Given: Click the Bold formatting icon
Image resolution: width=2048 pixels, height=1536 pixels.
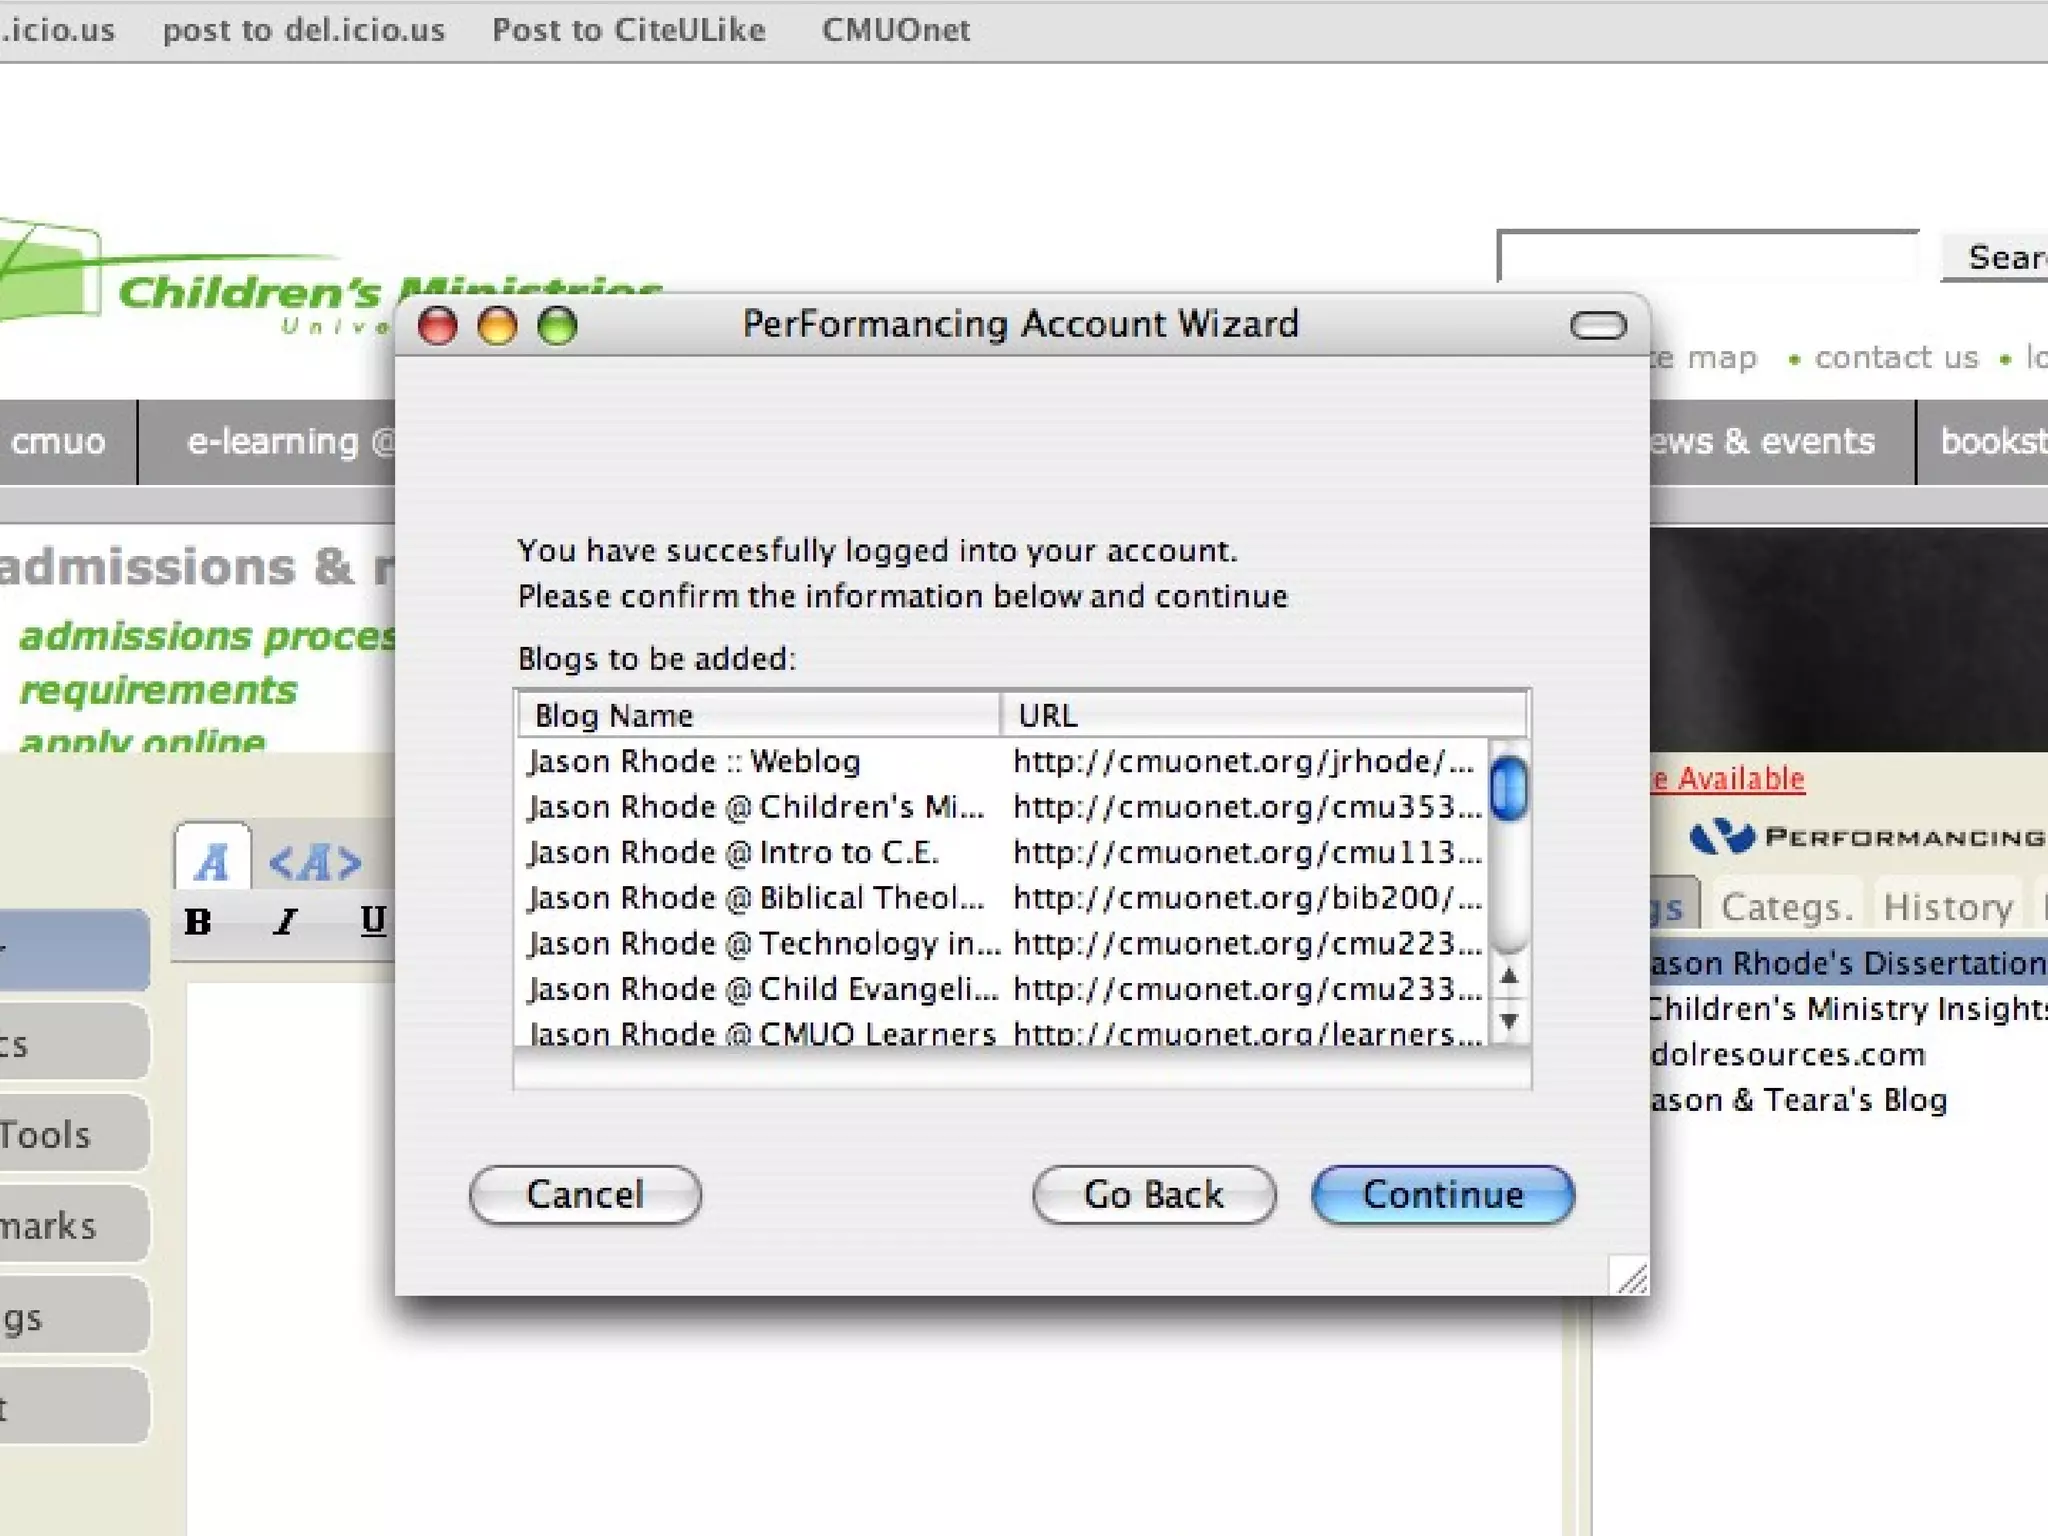Looking at the screenshot, I should click(x=198, y=921).
